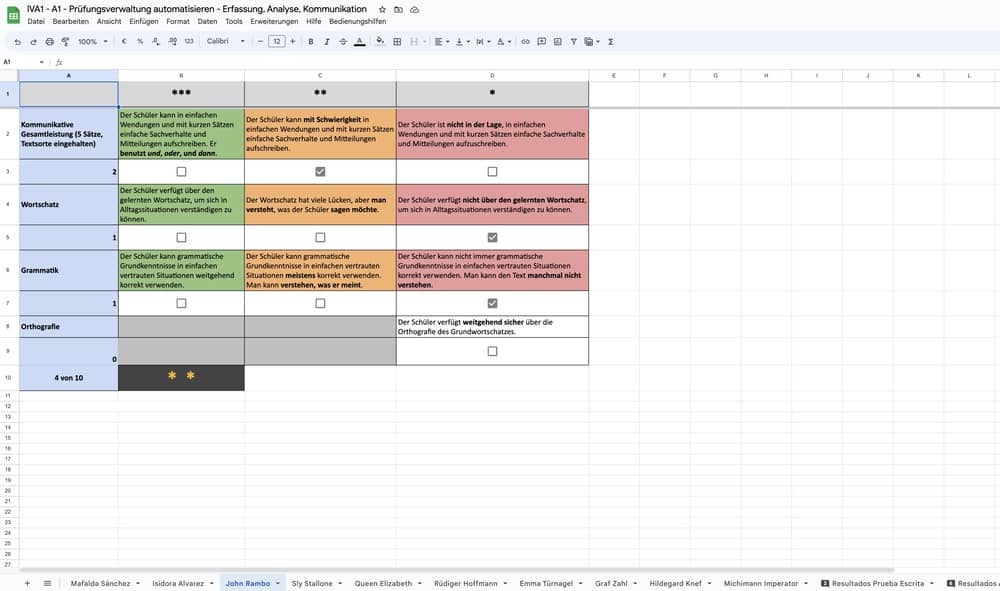Activate the paint format tool
The image size is (1000, 591).
click(65, 41)
